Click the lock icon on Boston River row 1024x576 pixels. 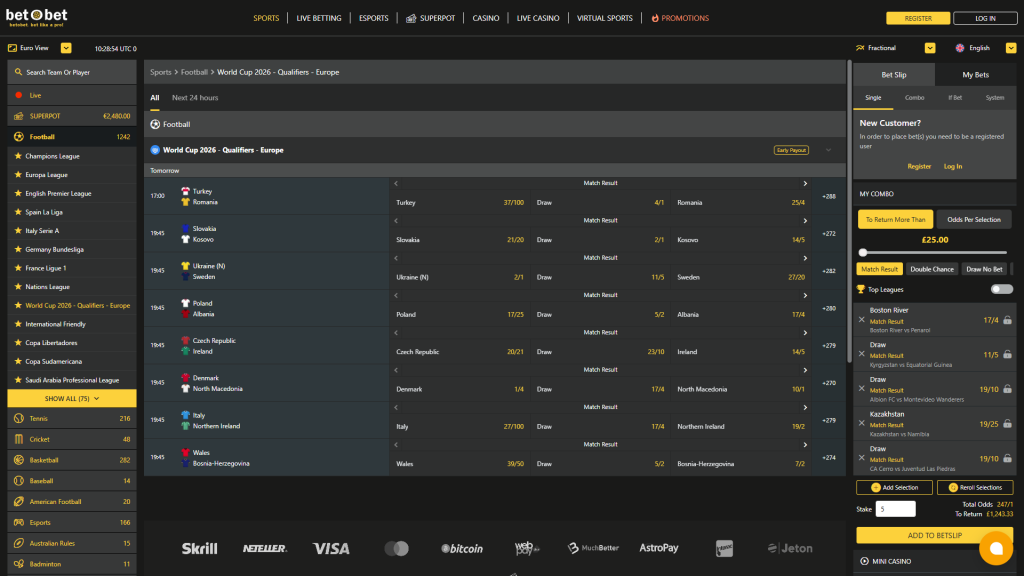pos(1008,320)
